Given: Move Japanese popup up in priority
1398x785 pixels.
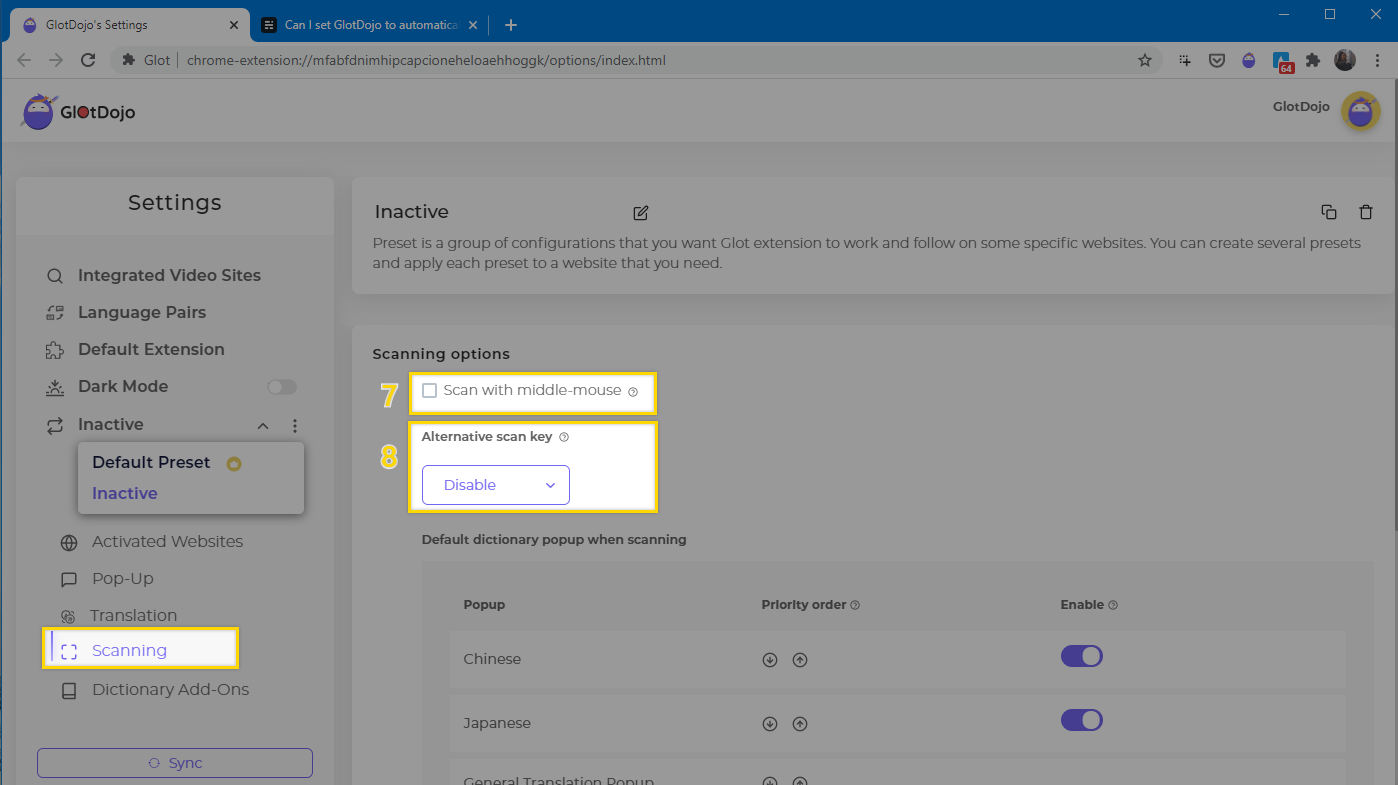Looking at the screenshot, I should (x=800, y=724).
